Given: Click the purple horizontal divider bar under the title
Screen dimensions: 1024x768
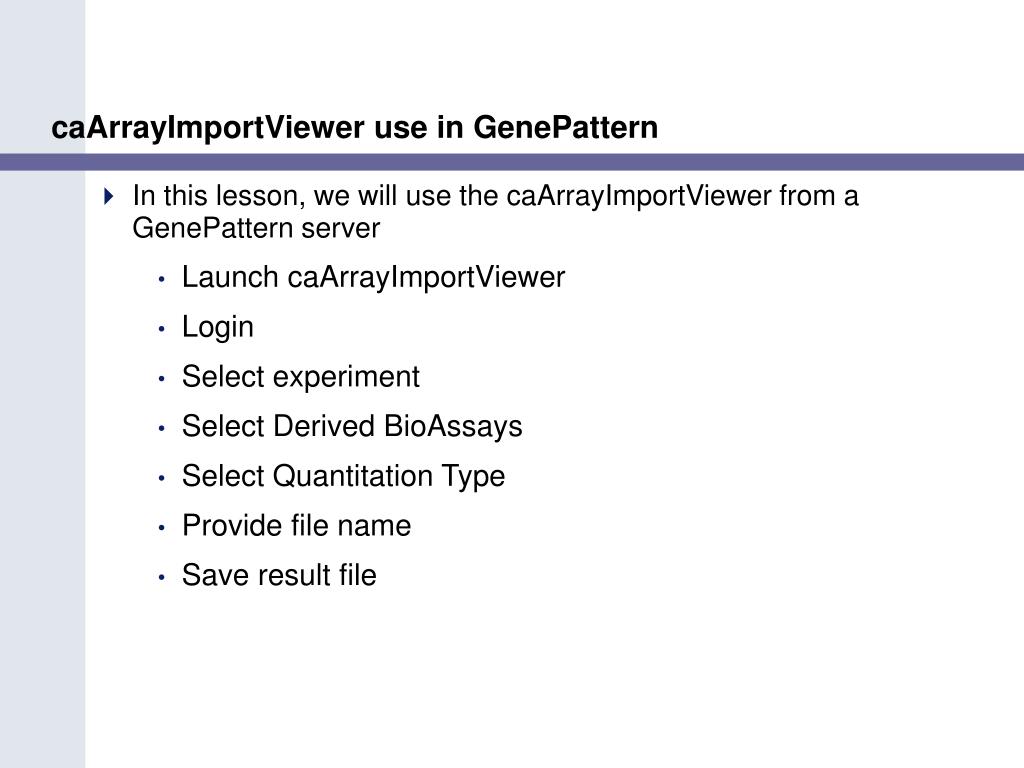Looking at the screenshot, I should tap(512, 162).
